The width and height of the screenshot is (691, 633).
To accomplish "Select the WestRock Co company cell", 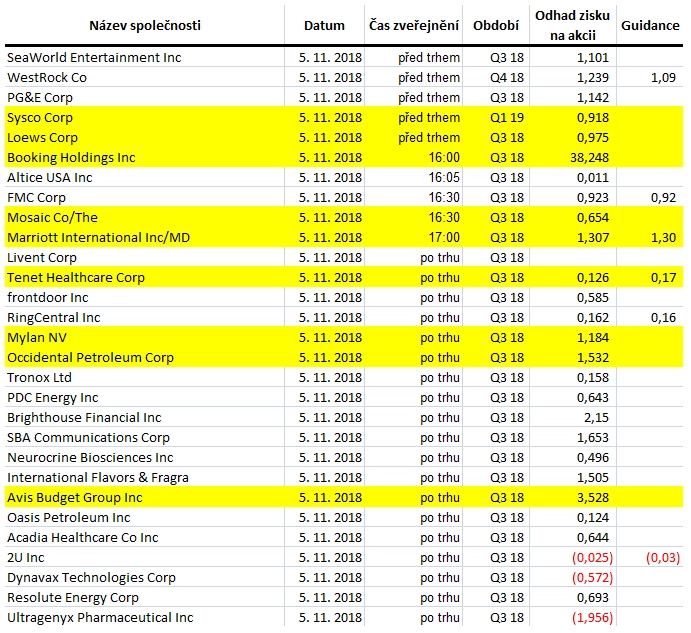I will (145, 78).
